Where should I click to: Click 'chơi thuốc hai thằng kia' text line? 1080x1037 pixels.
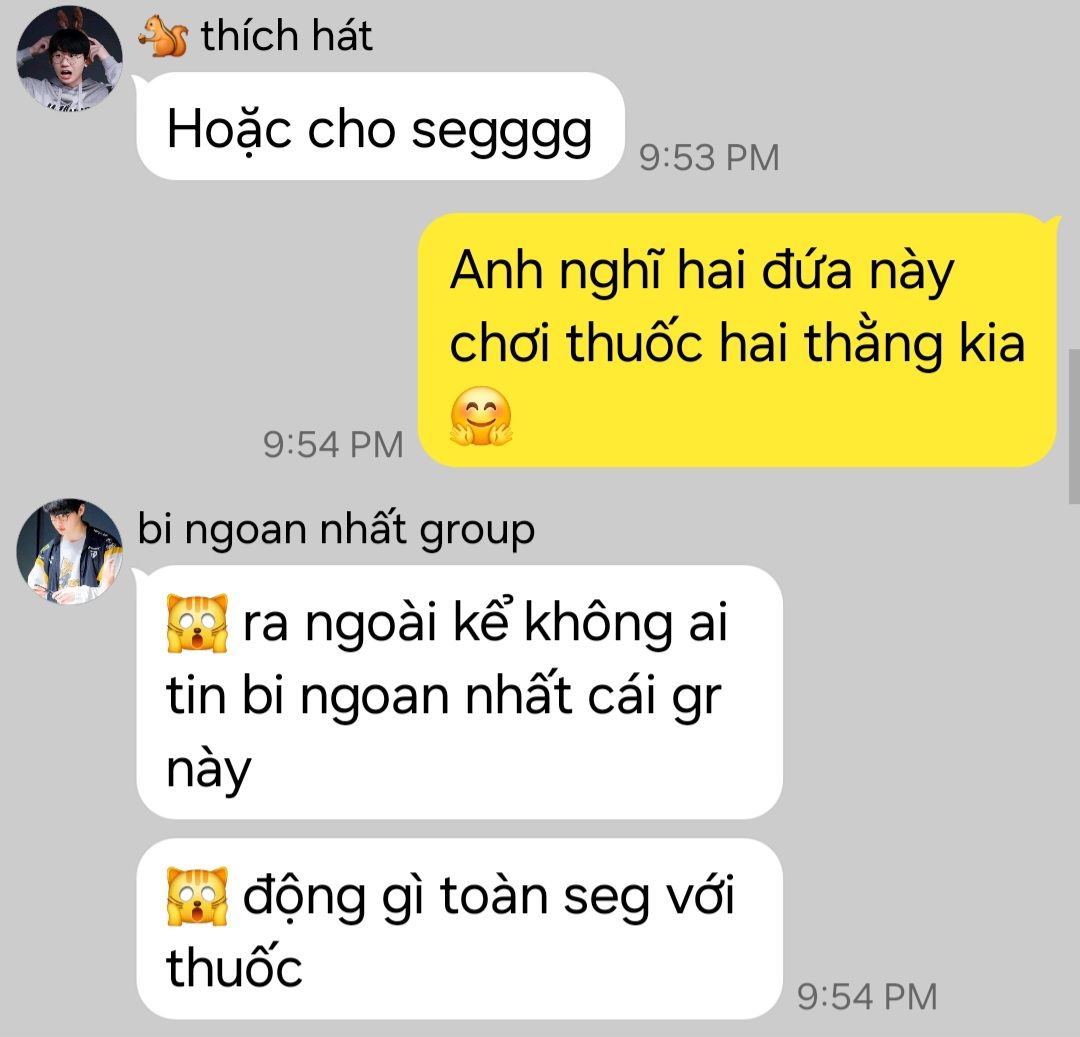(x=737, y=343)
